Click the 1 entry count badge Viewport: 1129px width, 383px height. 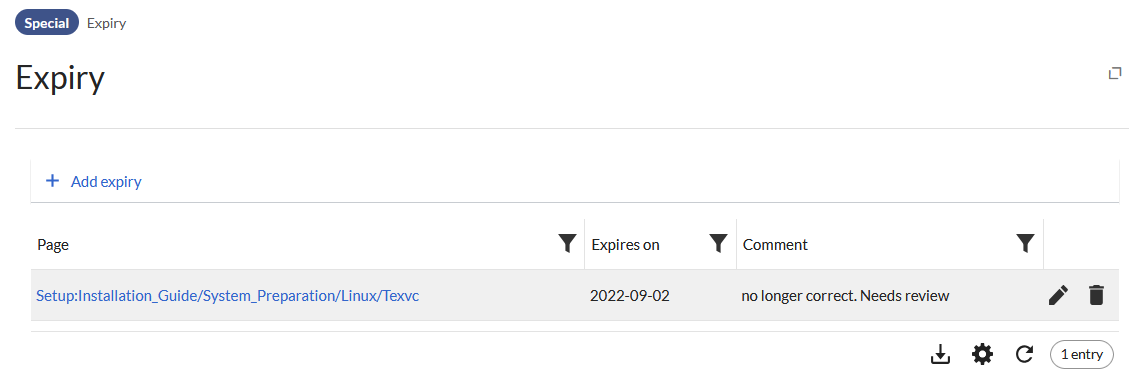(x=1081, y=354)
